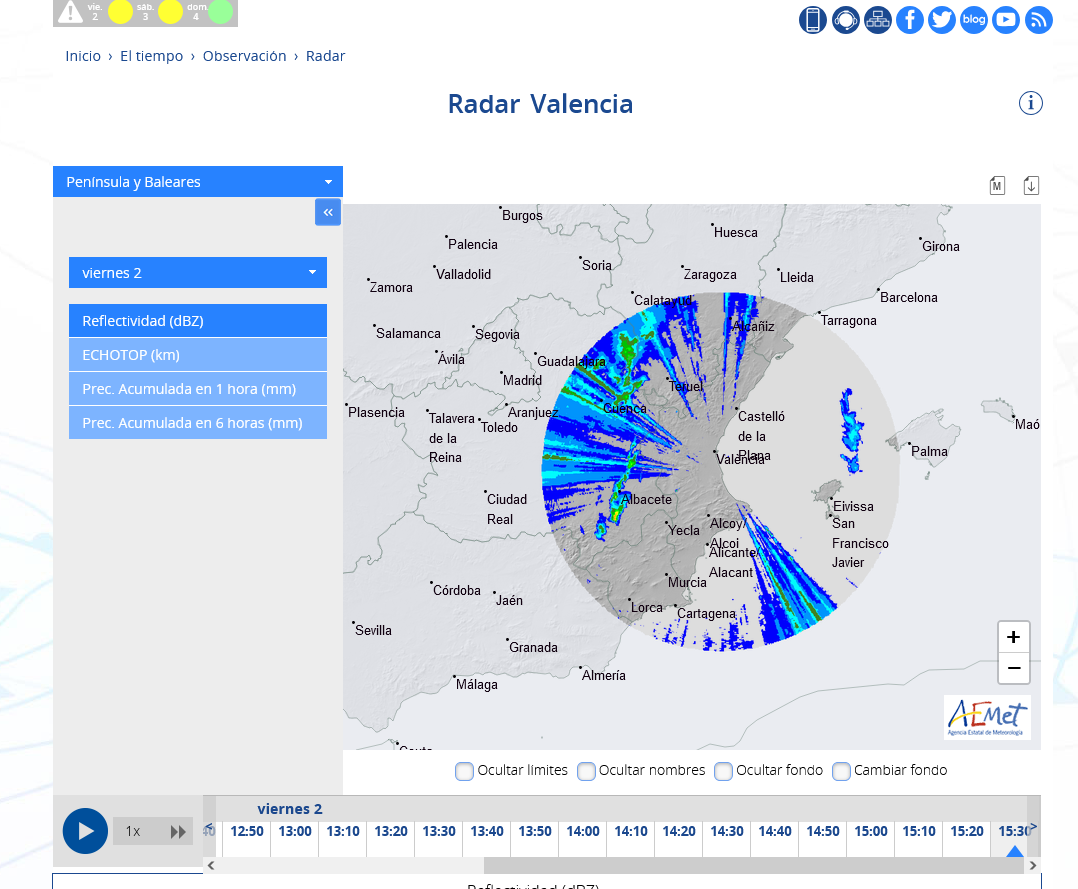
Task: Increase playback speed with fast-forward arrows
Action: pos(178,832)
